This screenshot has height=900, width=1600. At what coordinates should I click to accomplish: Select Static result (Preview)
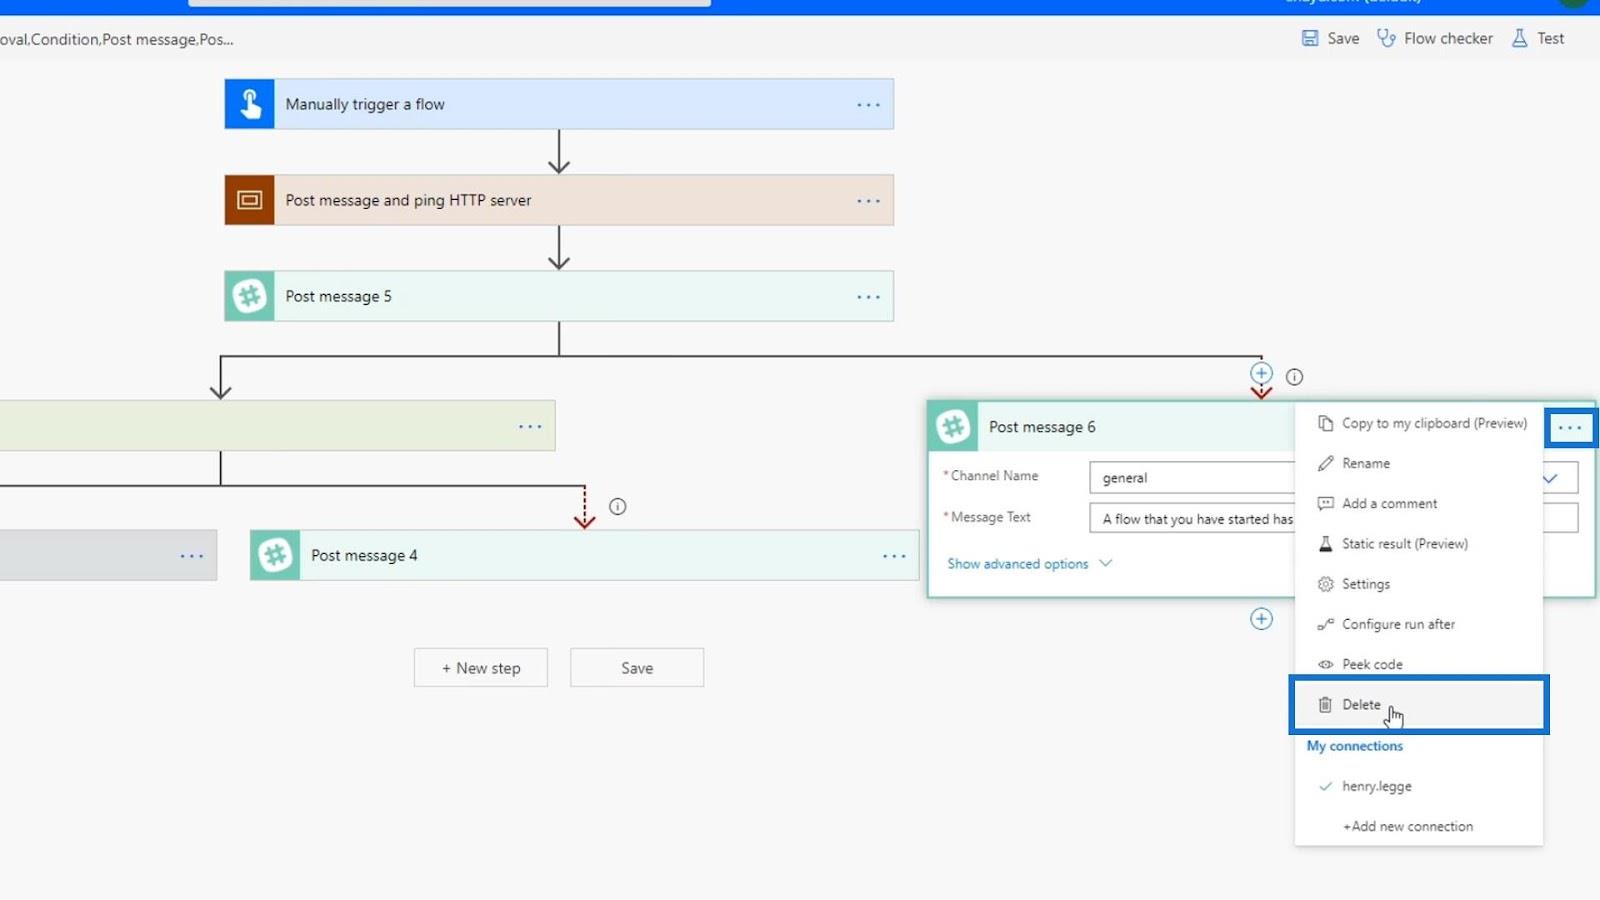[1419, 543]
